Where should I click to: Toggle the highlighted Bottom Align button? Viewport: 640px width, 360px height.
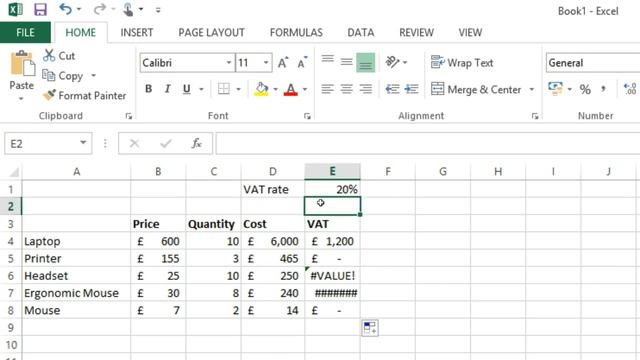[365, 62]
